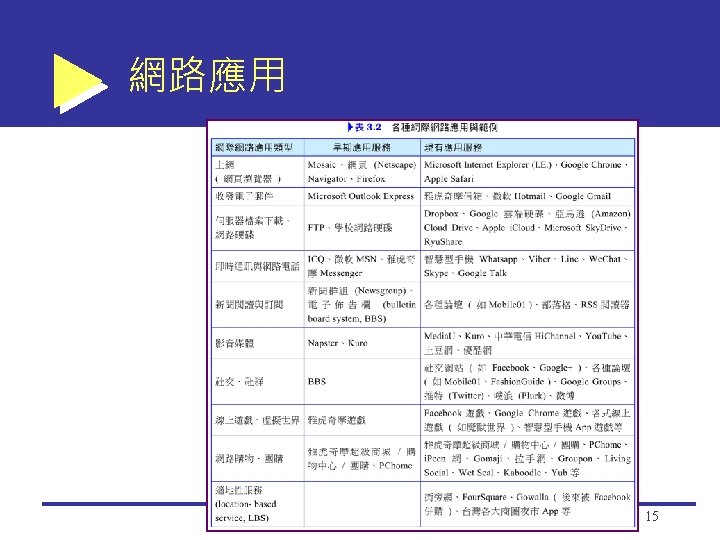The image size is (720, 540).
Task: Click the yellow arrow bullet beside the title
Action: [x=79, y=84]
